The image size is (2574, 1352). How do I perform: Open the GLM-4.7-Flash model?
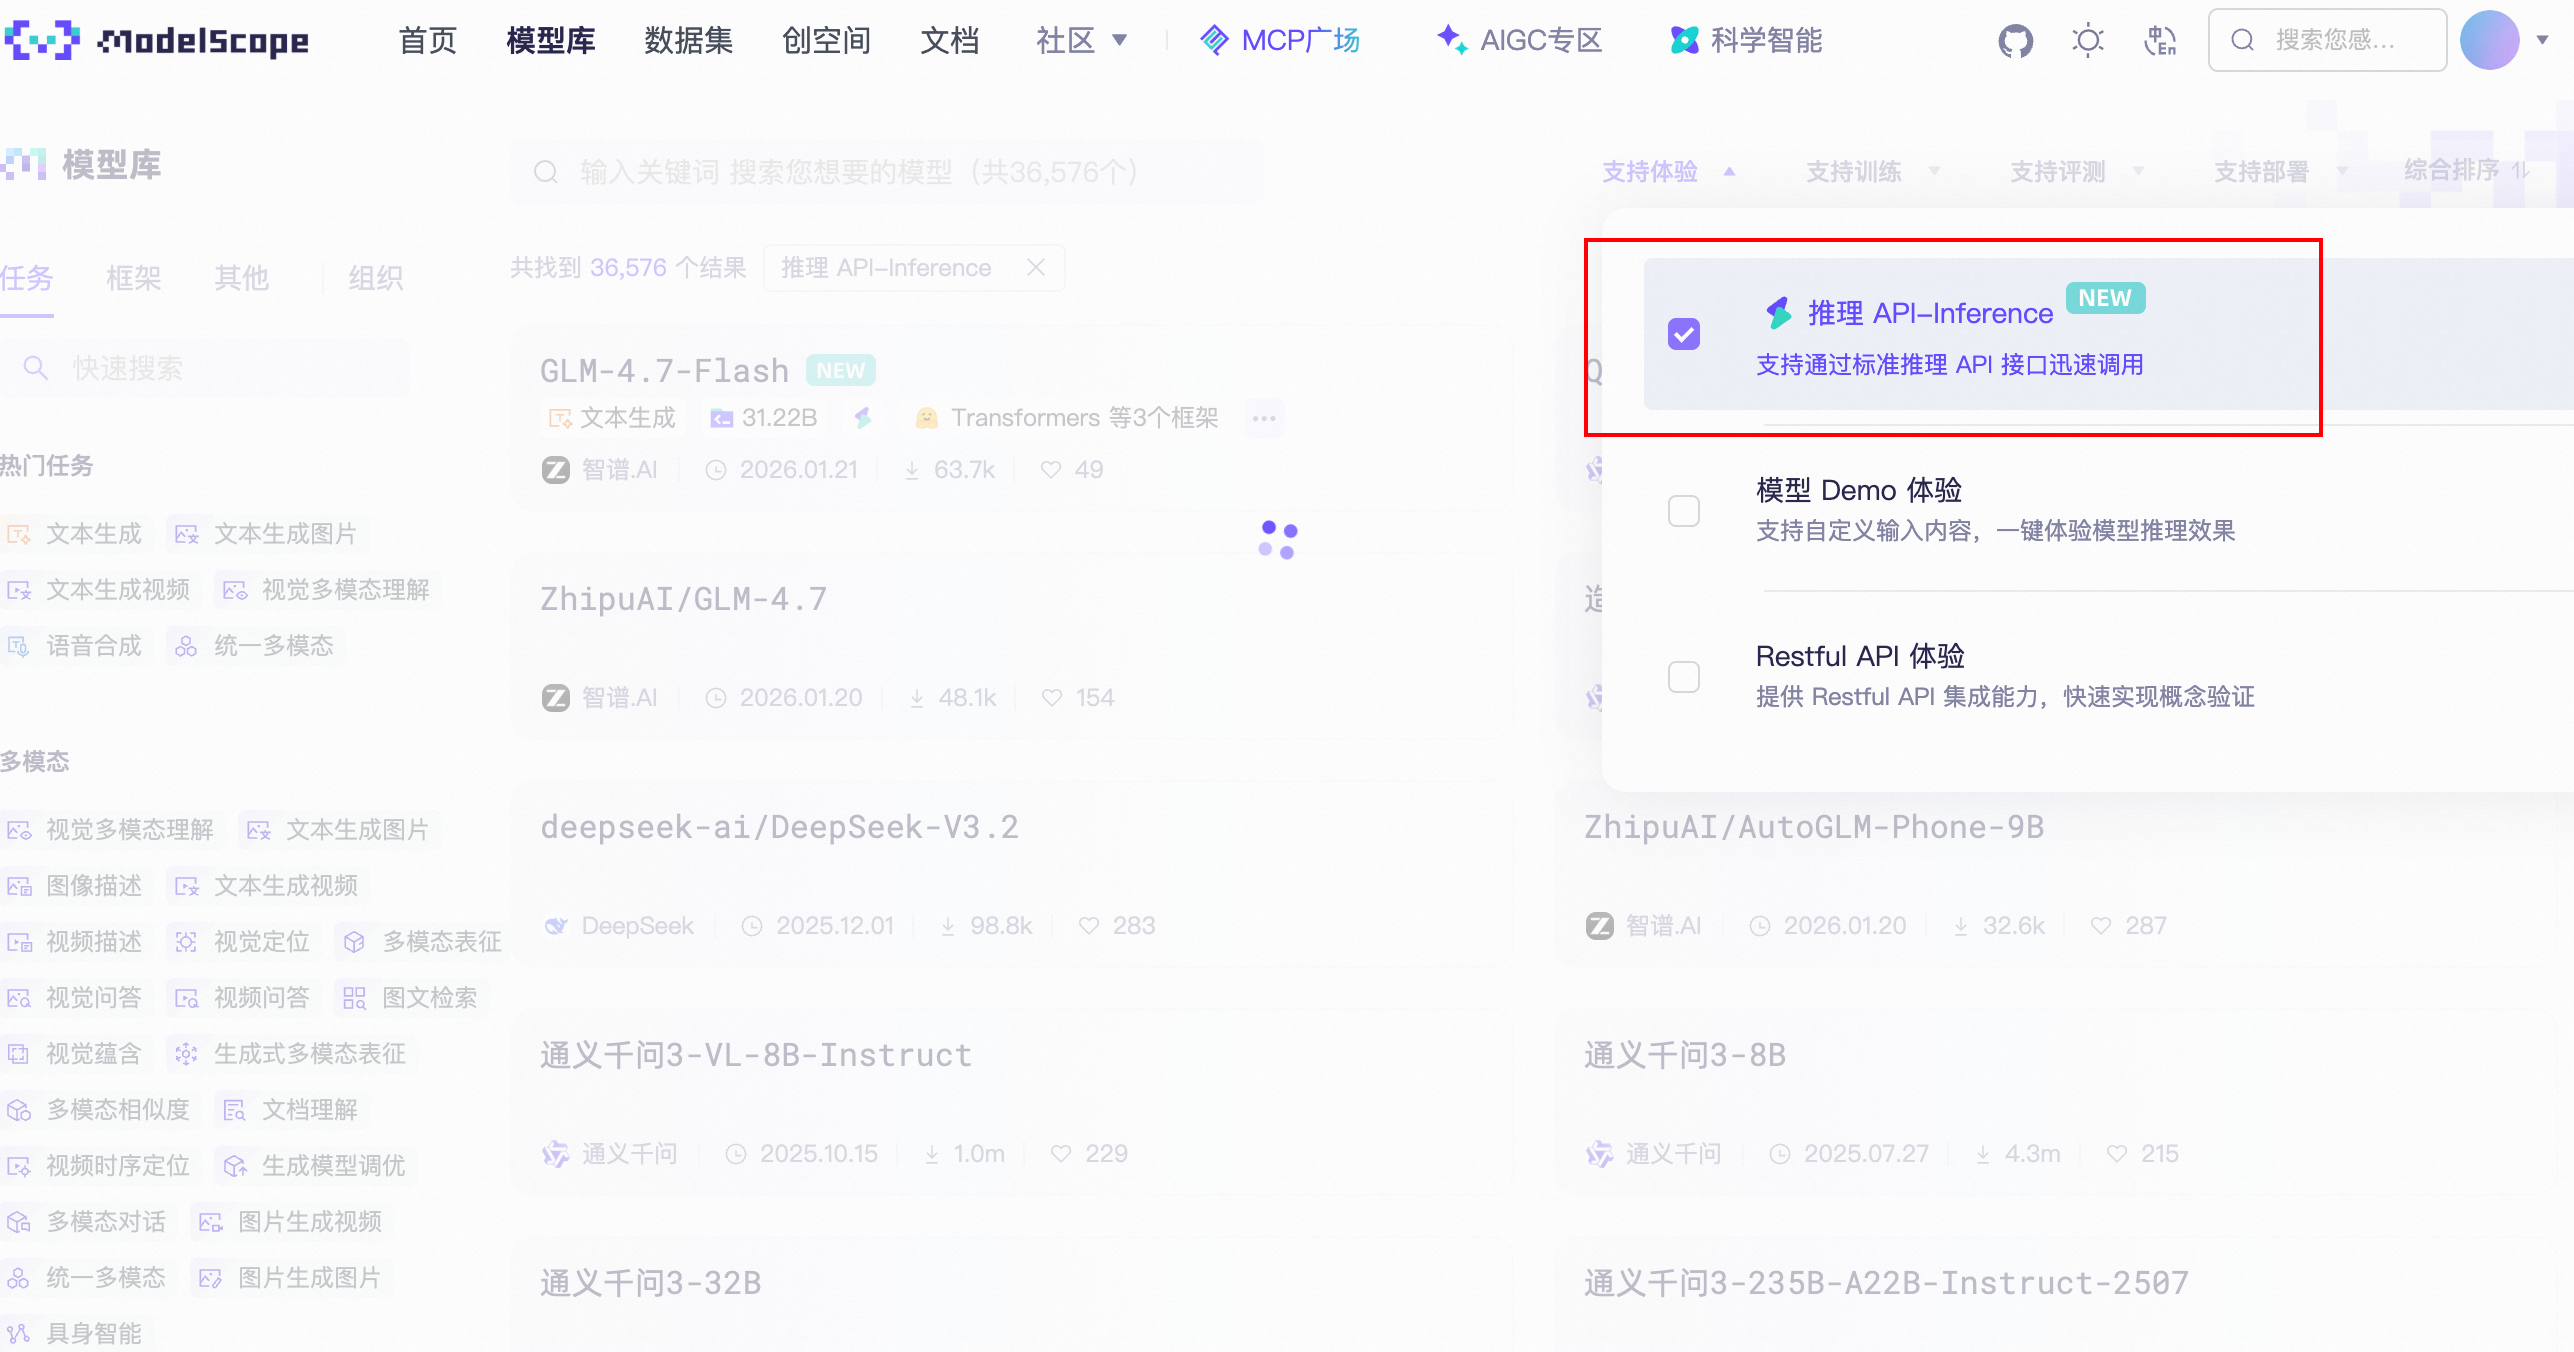coord(664,371)
